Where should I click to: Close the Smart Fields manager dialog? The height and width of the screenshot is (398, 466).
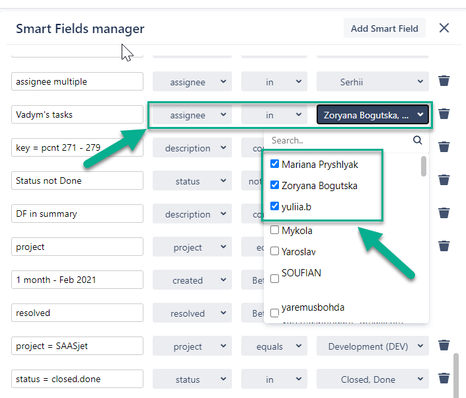coord(444,28)
